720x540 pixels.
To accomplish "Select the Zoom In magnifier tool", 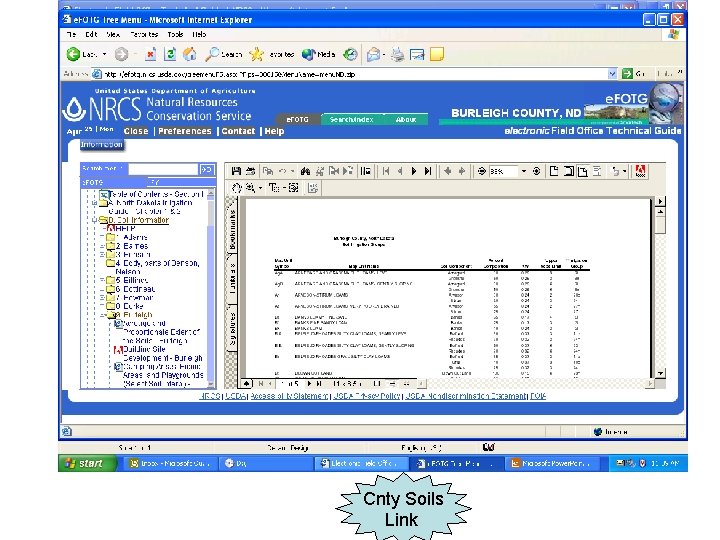I will point(250,188).
